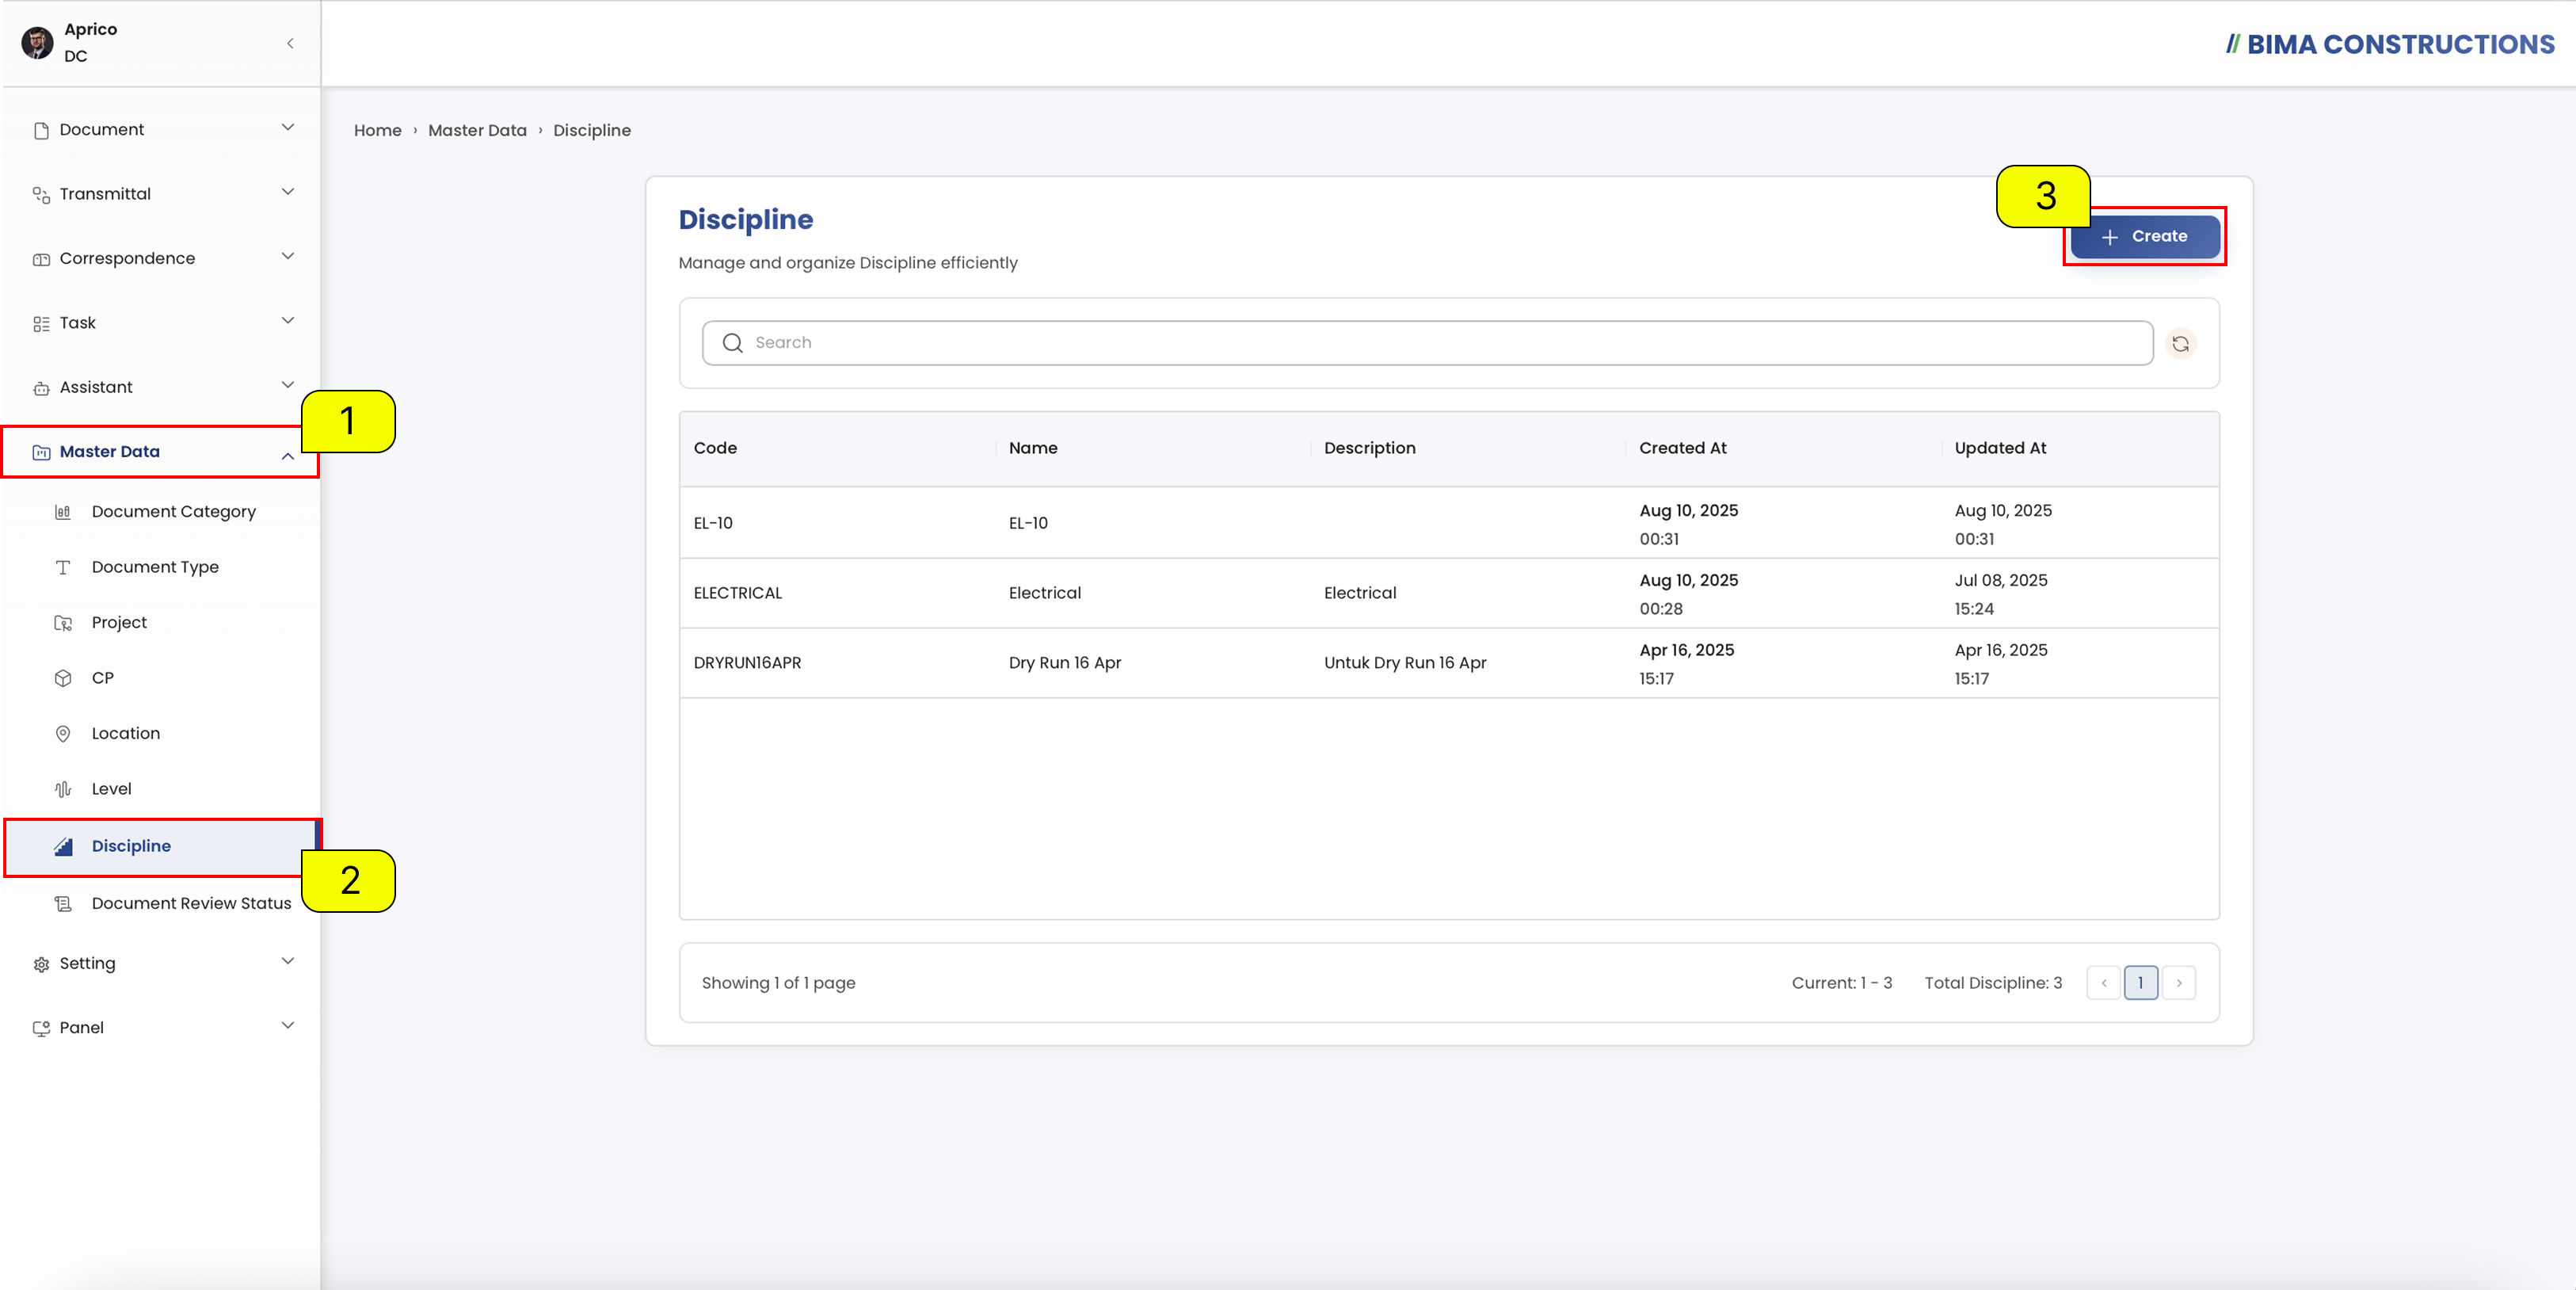2576x1290 pixels.
Task: Click the CP cube icon
Action: 63,678
